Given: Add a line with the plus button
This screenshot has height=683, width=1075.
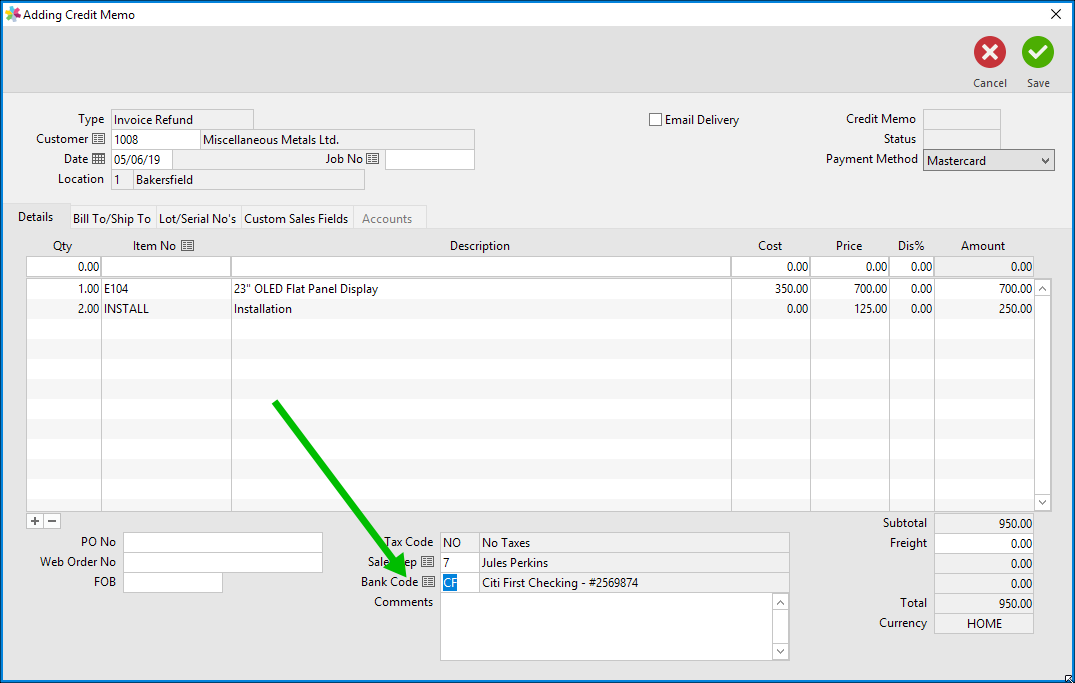Looking at the screenshot, I should pyautogui.click(x=34, y=521).
